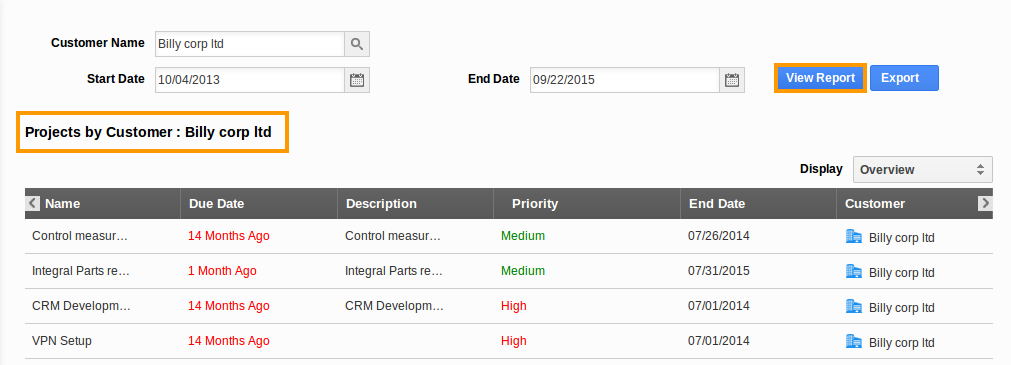Sort by the Due Date column header
This screenshot has height=365, width=1011.
tap(217, 204)
